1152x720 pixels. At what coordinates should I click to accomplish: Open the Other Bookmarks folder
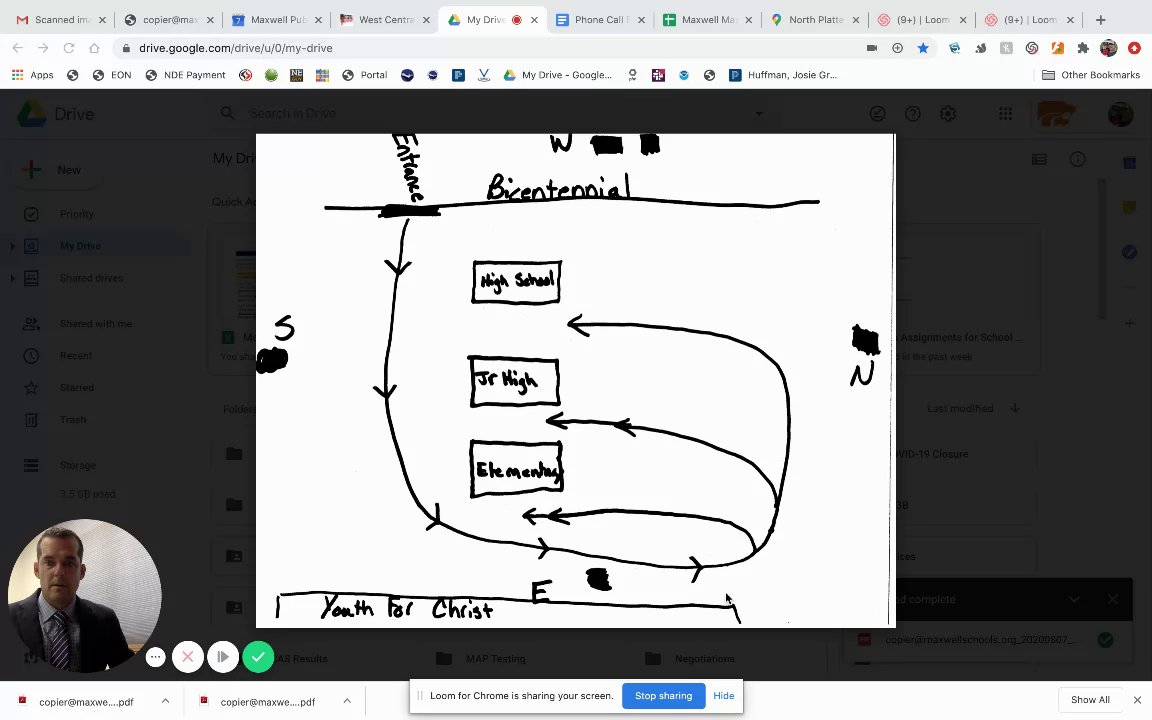coord(1091,75)
